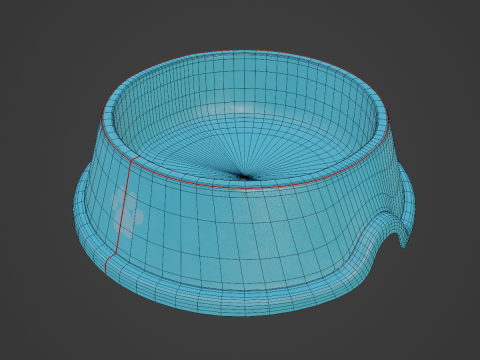Select the orange origin point of the bowl
This screenshot has width=480, height=360.
pyautogui.click(x=244, y=194)
